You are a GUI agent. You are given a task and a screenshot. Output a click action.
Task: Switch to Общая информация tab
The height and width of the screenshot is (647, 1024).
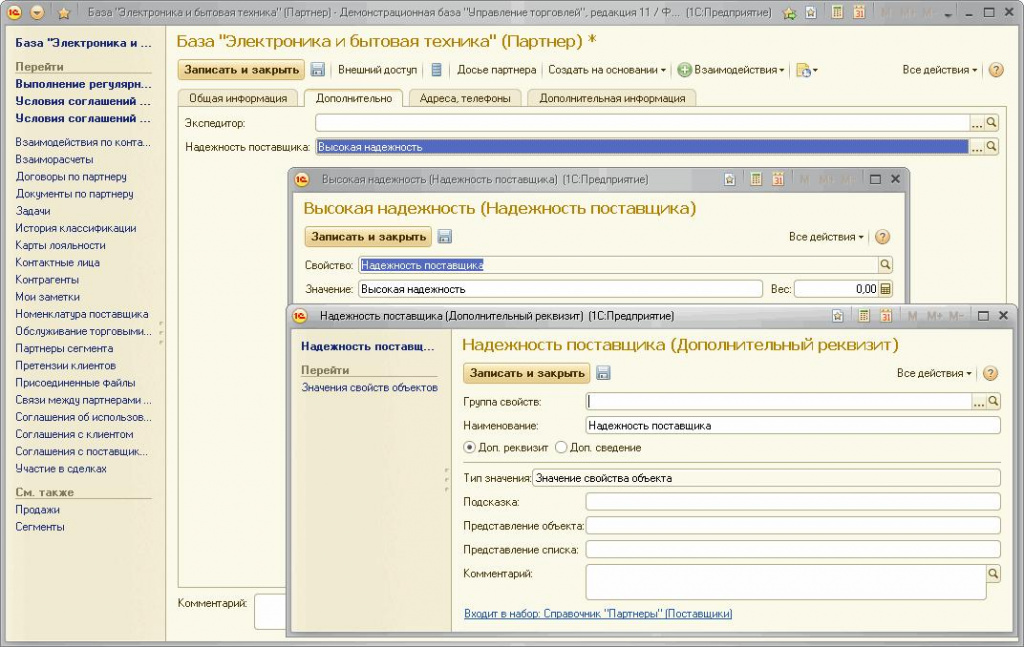pos(238,99)
